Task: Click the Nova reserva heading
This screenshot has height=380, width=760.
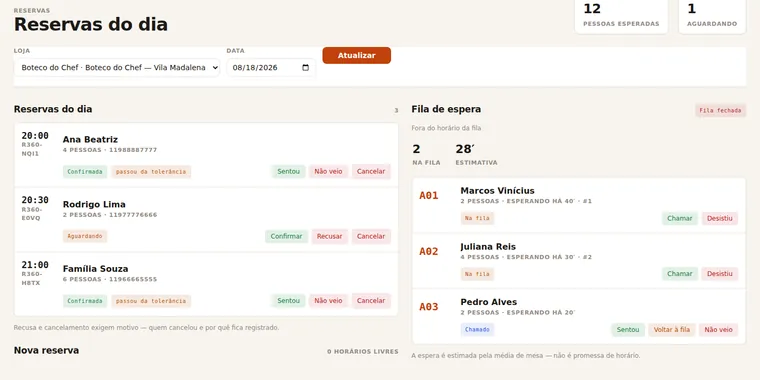Action: click(x=46, y=350)
